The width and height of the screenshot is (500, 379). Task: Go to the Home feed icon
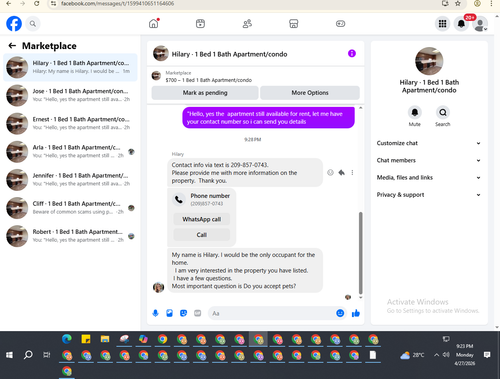click(x=154, y=24)
